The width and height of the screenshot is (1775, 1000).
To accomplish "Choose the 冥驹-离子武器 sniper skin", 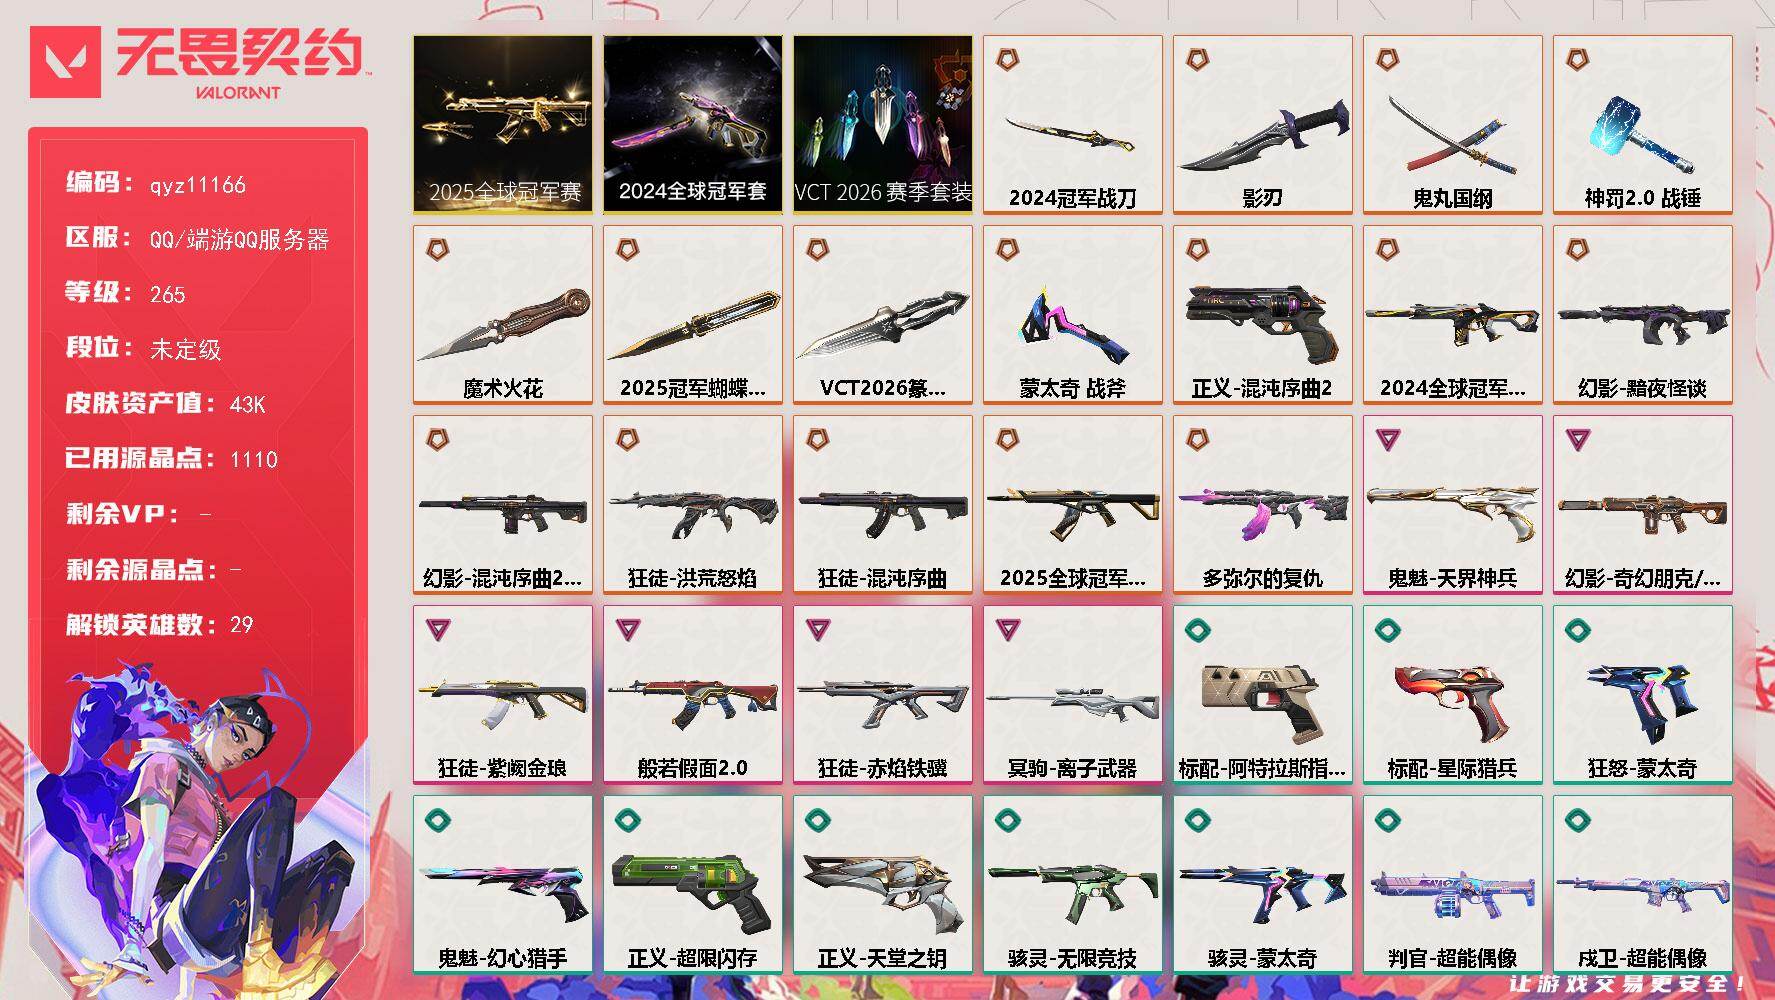I will 1073,694.
